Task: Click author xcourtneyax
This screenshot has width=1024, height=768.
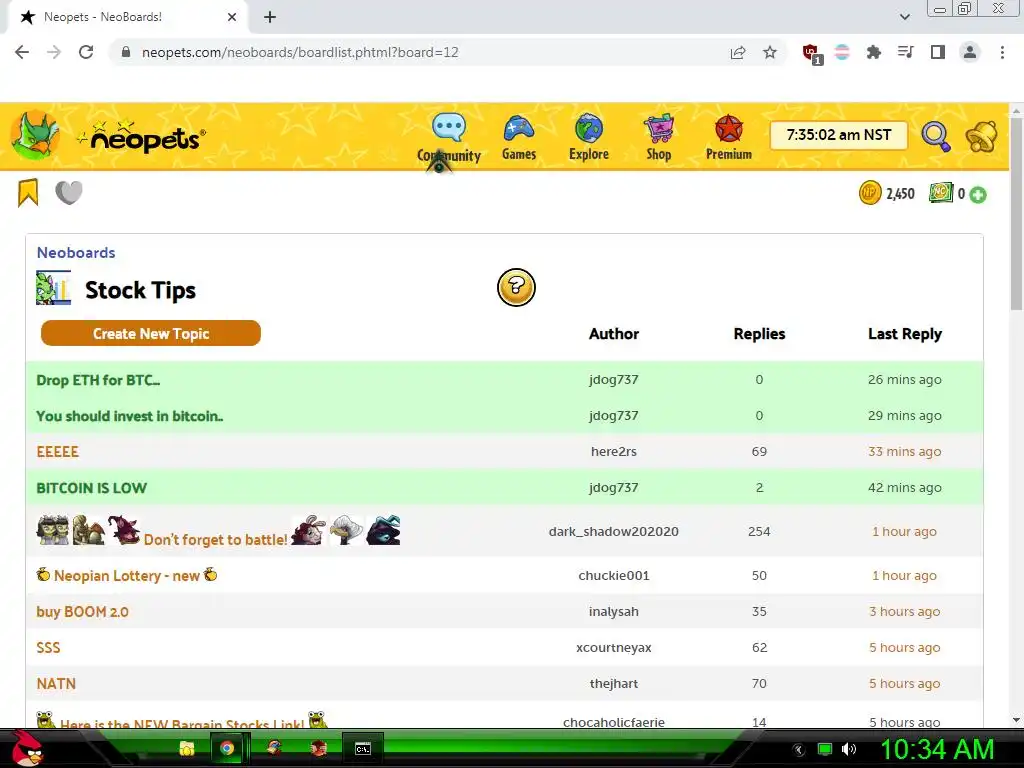Action: click(x=614, y=648)
